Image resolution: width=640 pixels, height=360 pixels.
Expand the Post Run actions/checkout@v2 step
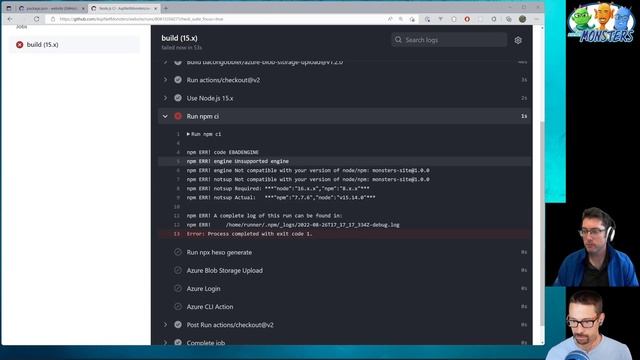pyautogui.click(x=165, y=325)
